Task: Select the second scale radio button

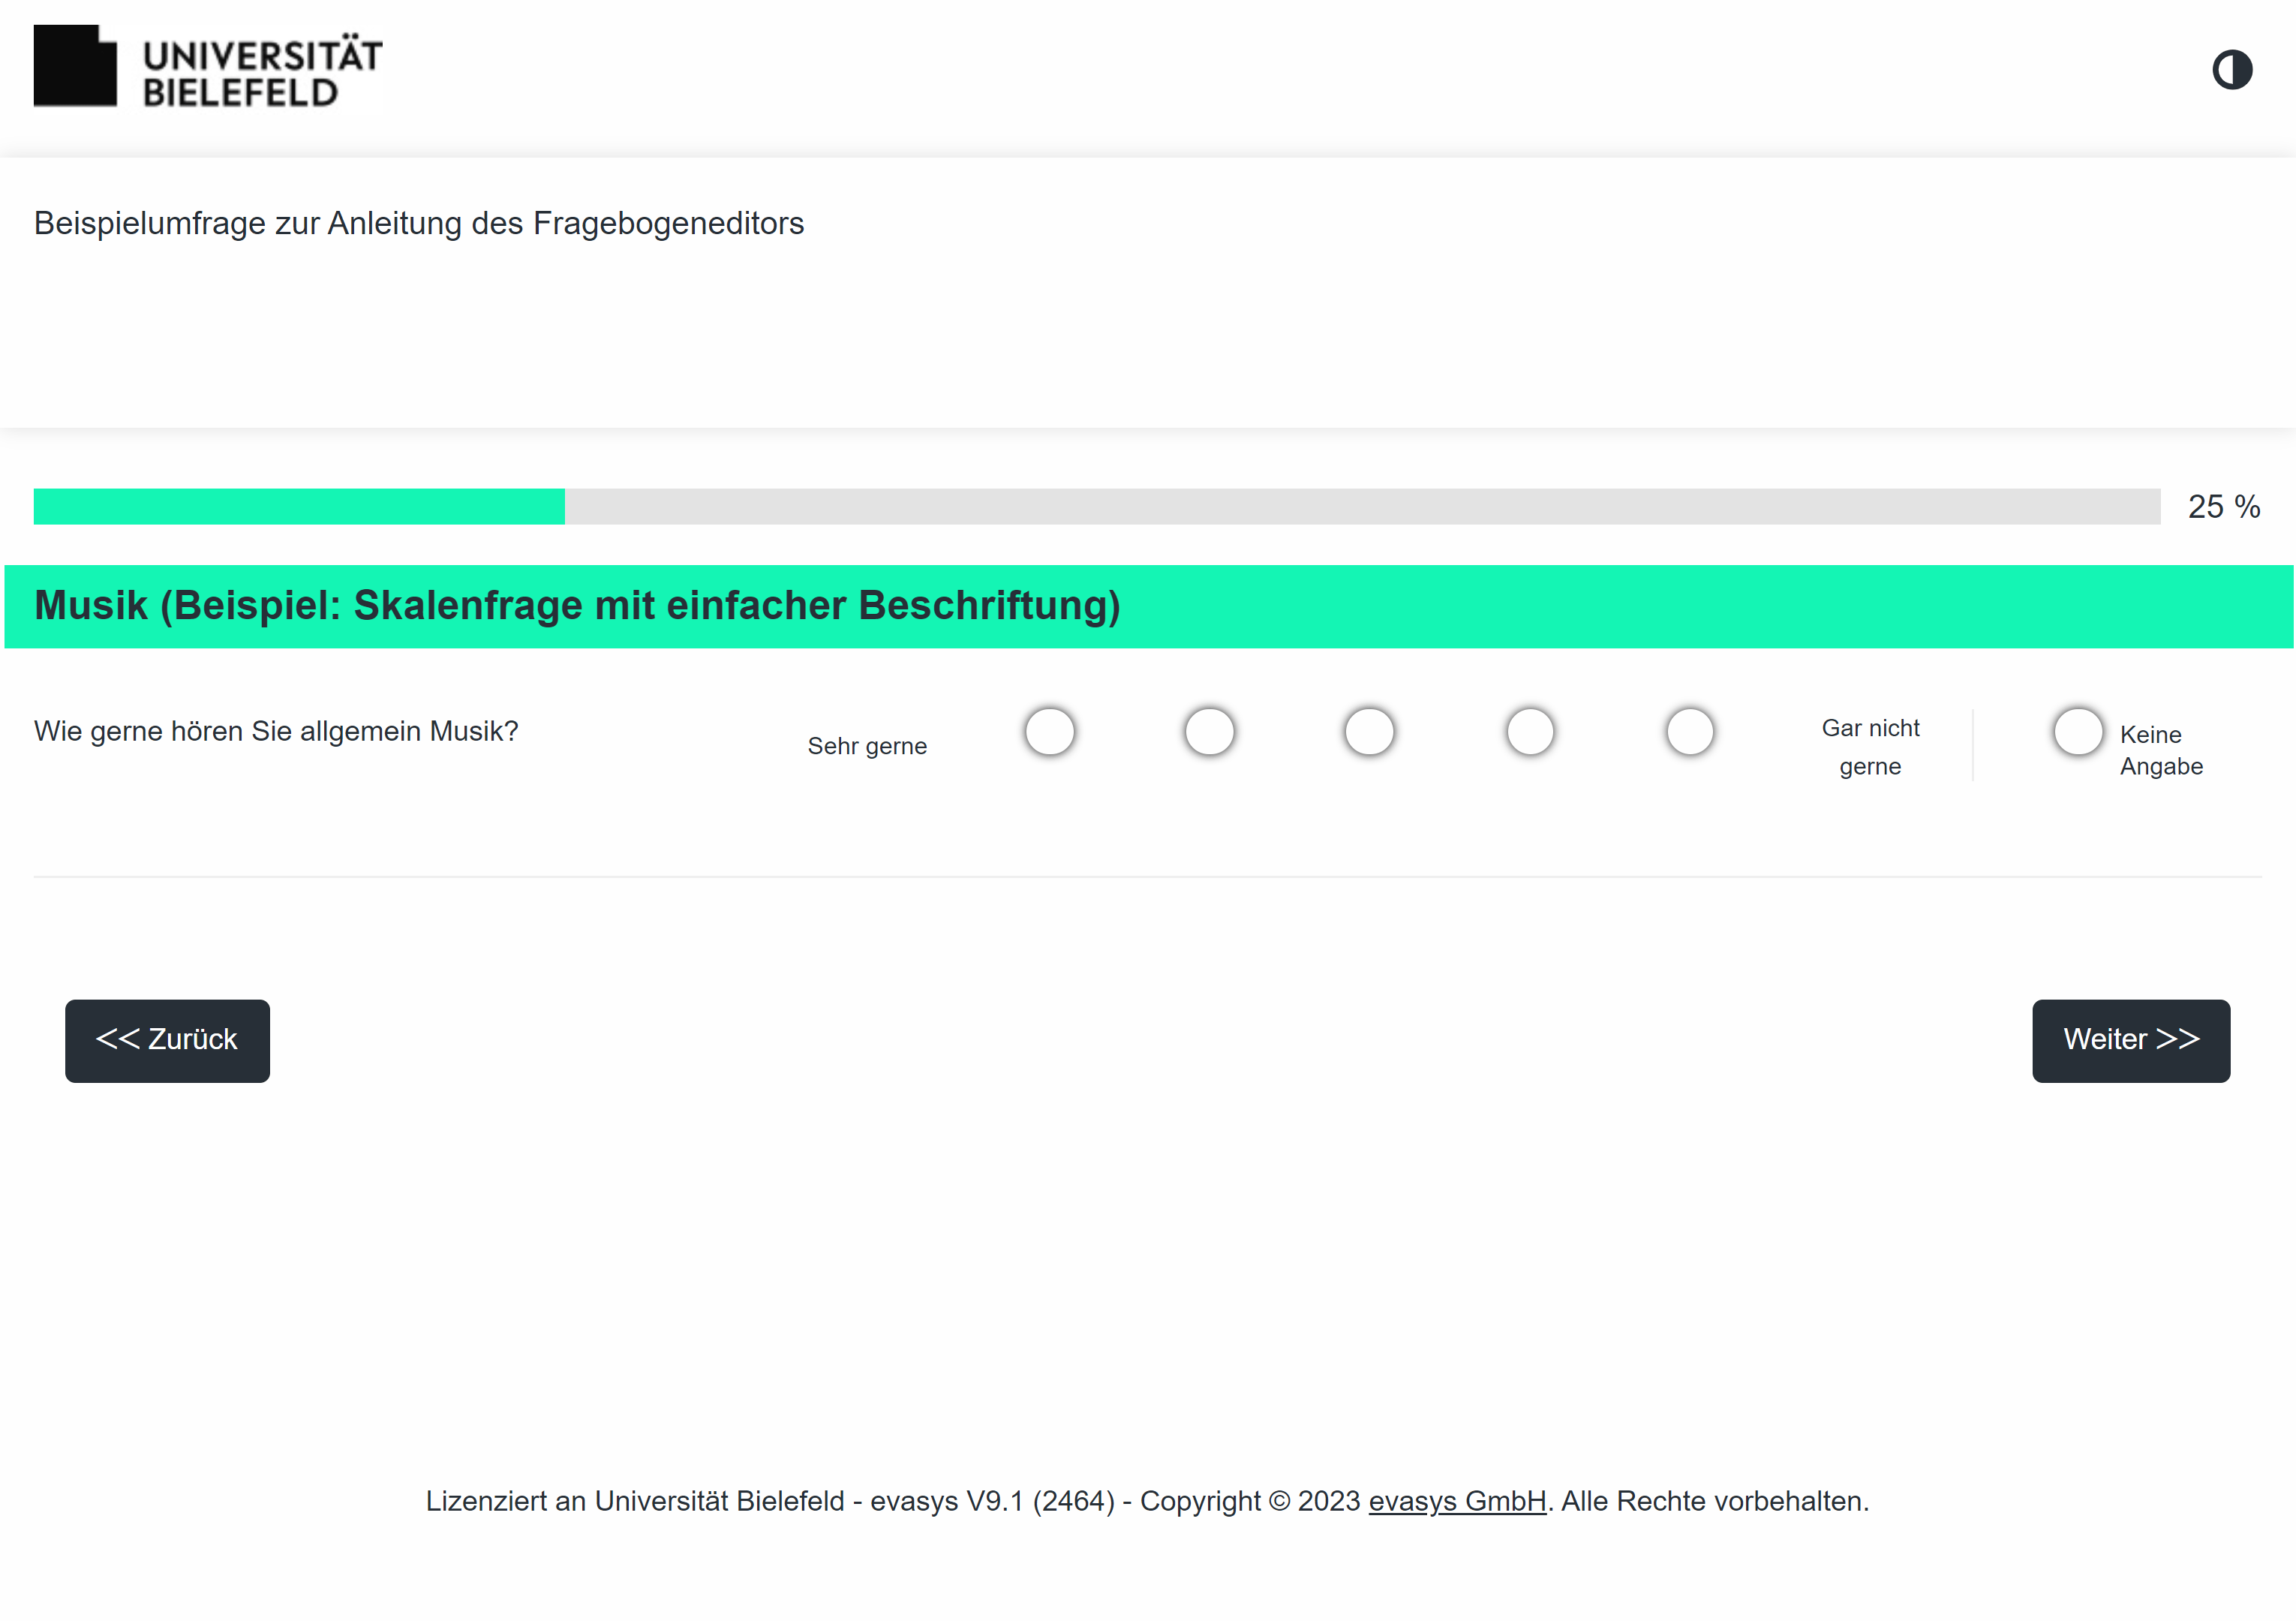Action: (x=1209, y=731)
